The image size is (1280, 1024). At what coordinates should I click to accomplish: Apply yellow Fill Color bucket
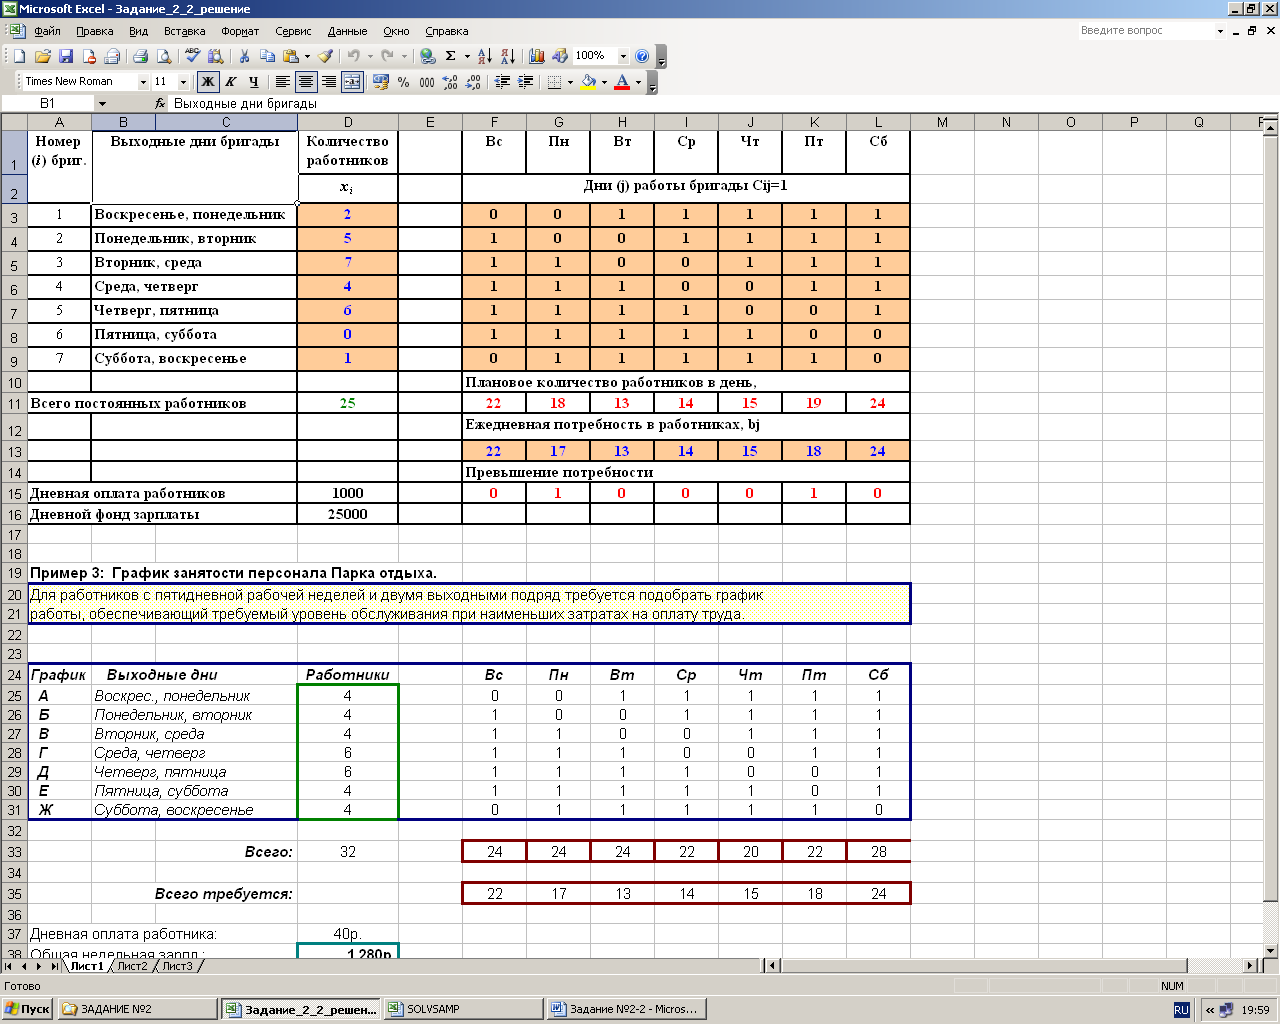[x=589, y=82]
